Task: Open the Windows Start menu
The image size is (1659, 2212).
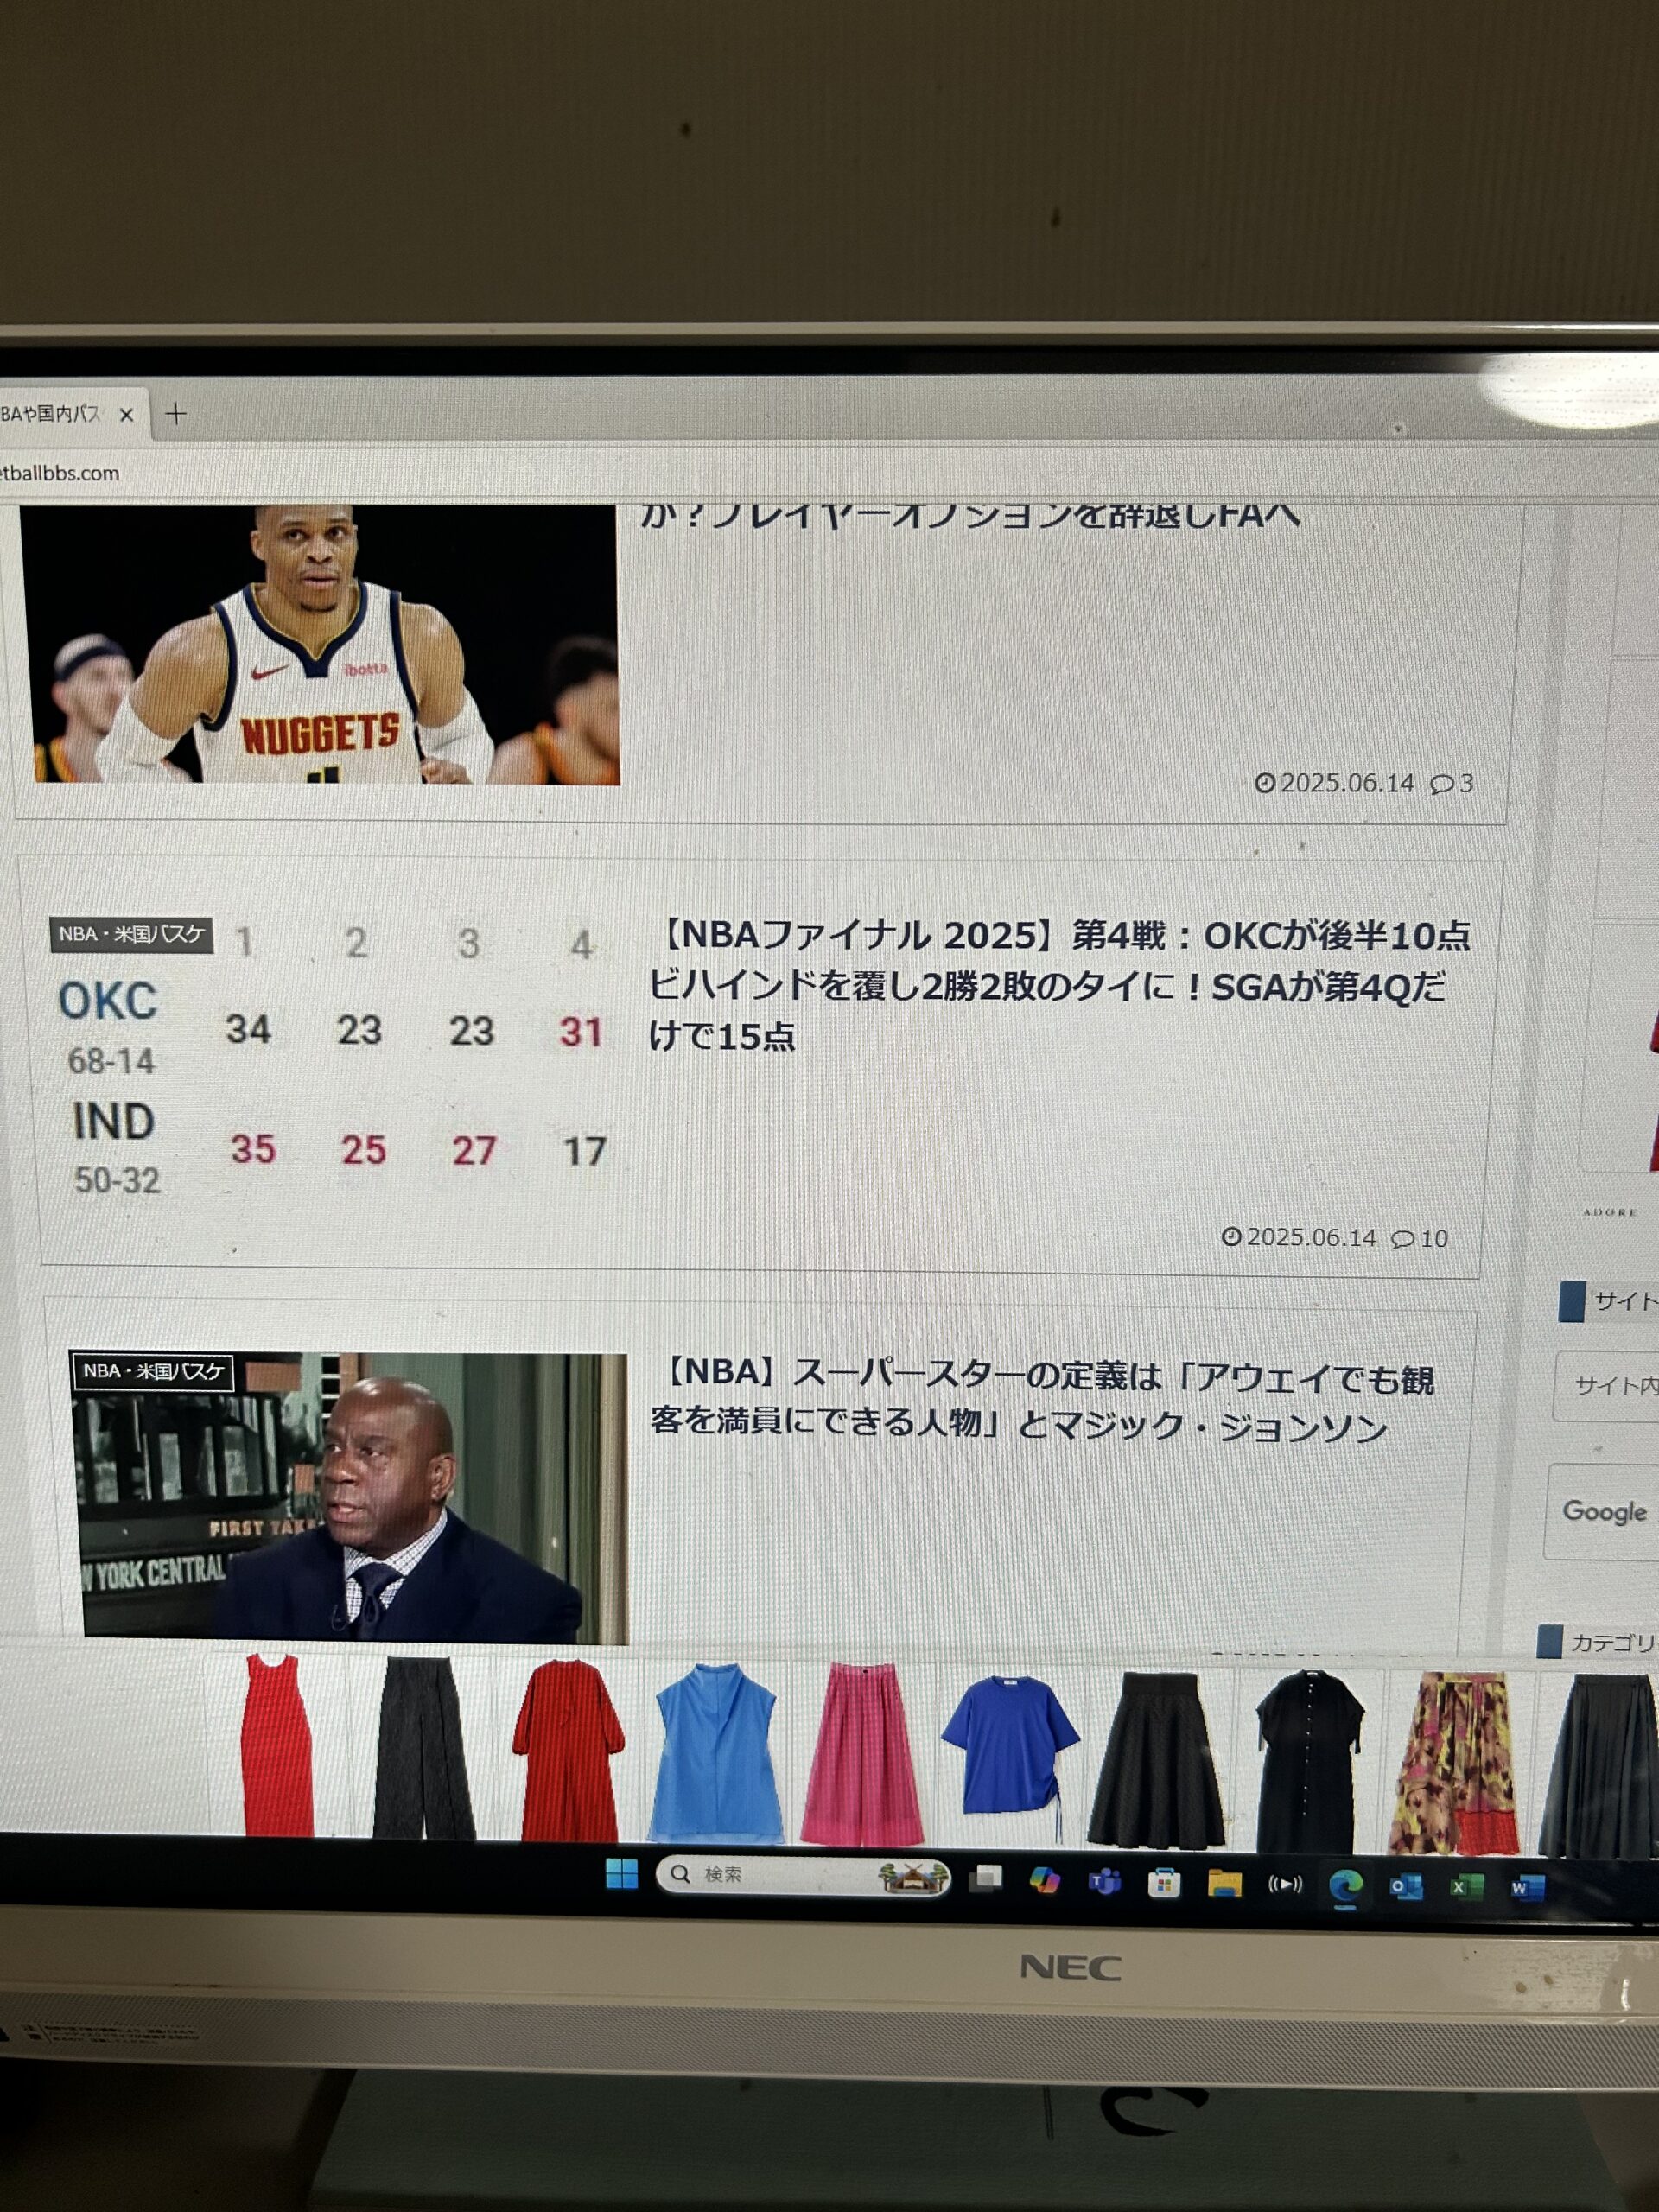Action: click(x=621, y=1874)
